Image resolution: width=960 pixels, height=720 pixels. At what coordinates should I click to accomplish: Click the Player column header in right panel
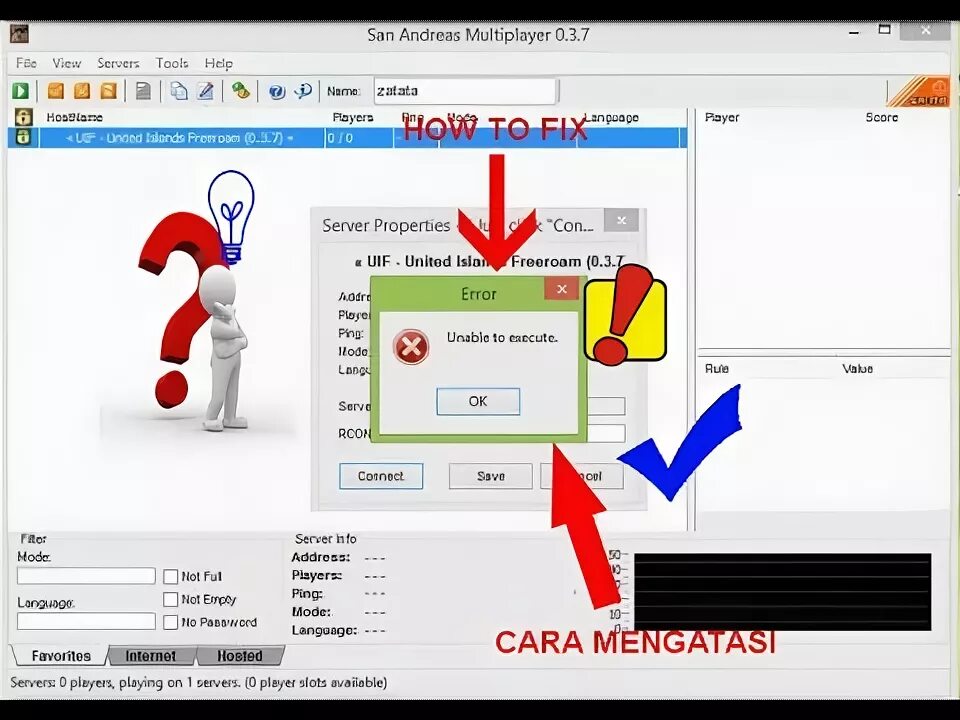[x=722, y=117]
